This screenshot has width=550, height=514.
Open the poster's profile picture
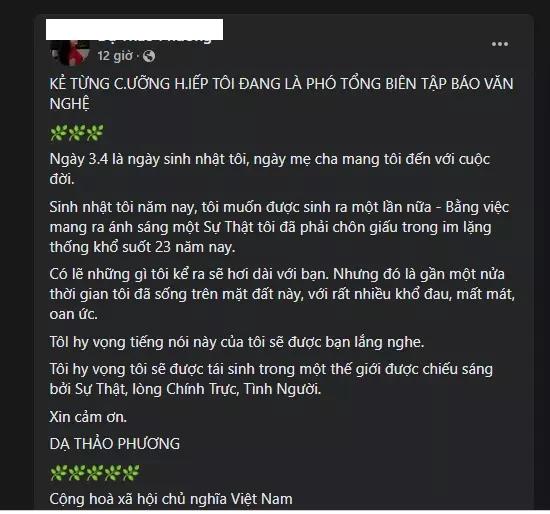[70, 53]
